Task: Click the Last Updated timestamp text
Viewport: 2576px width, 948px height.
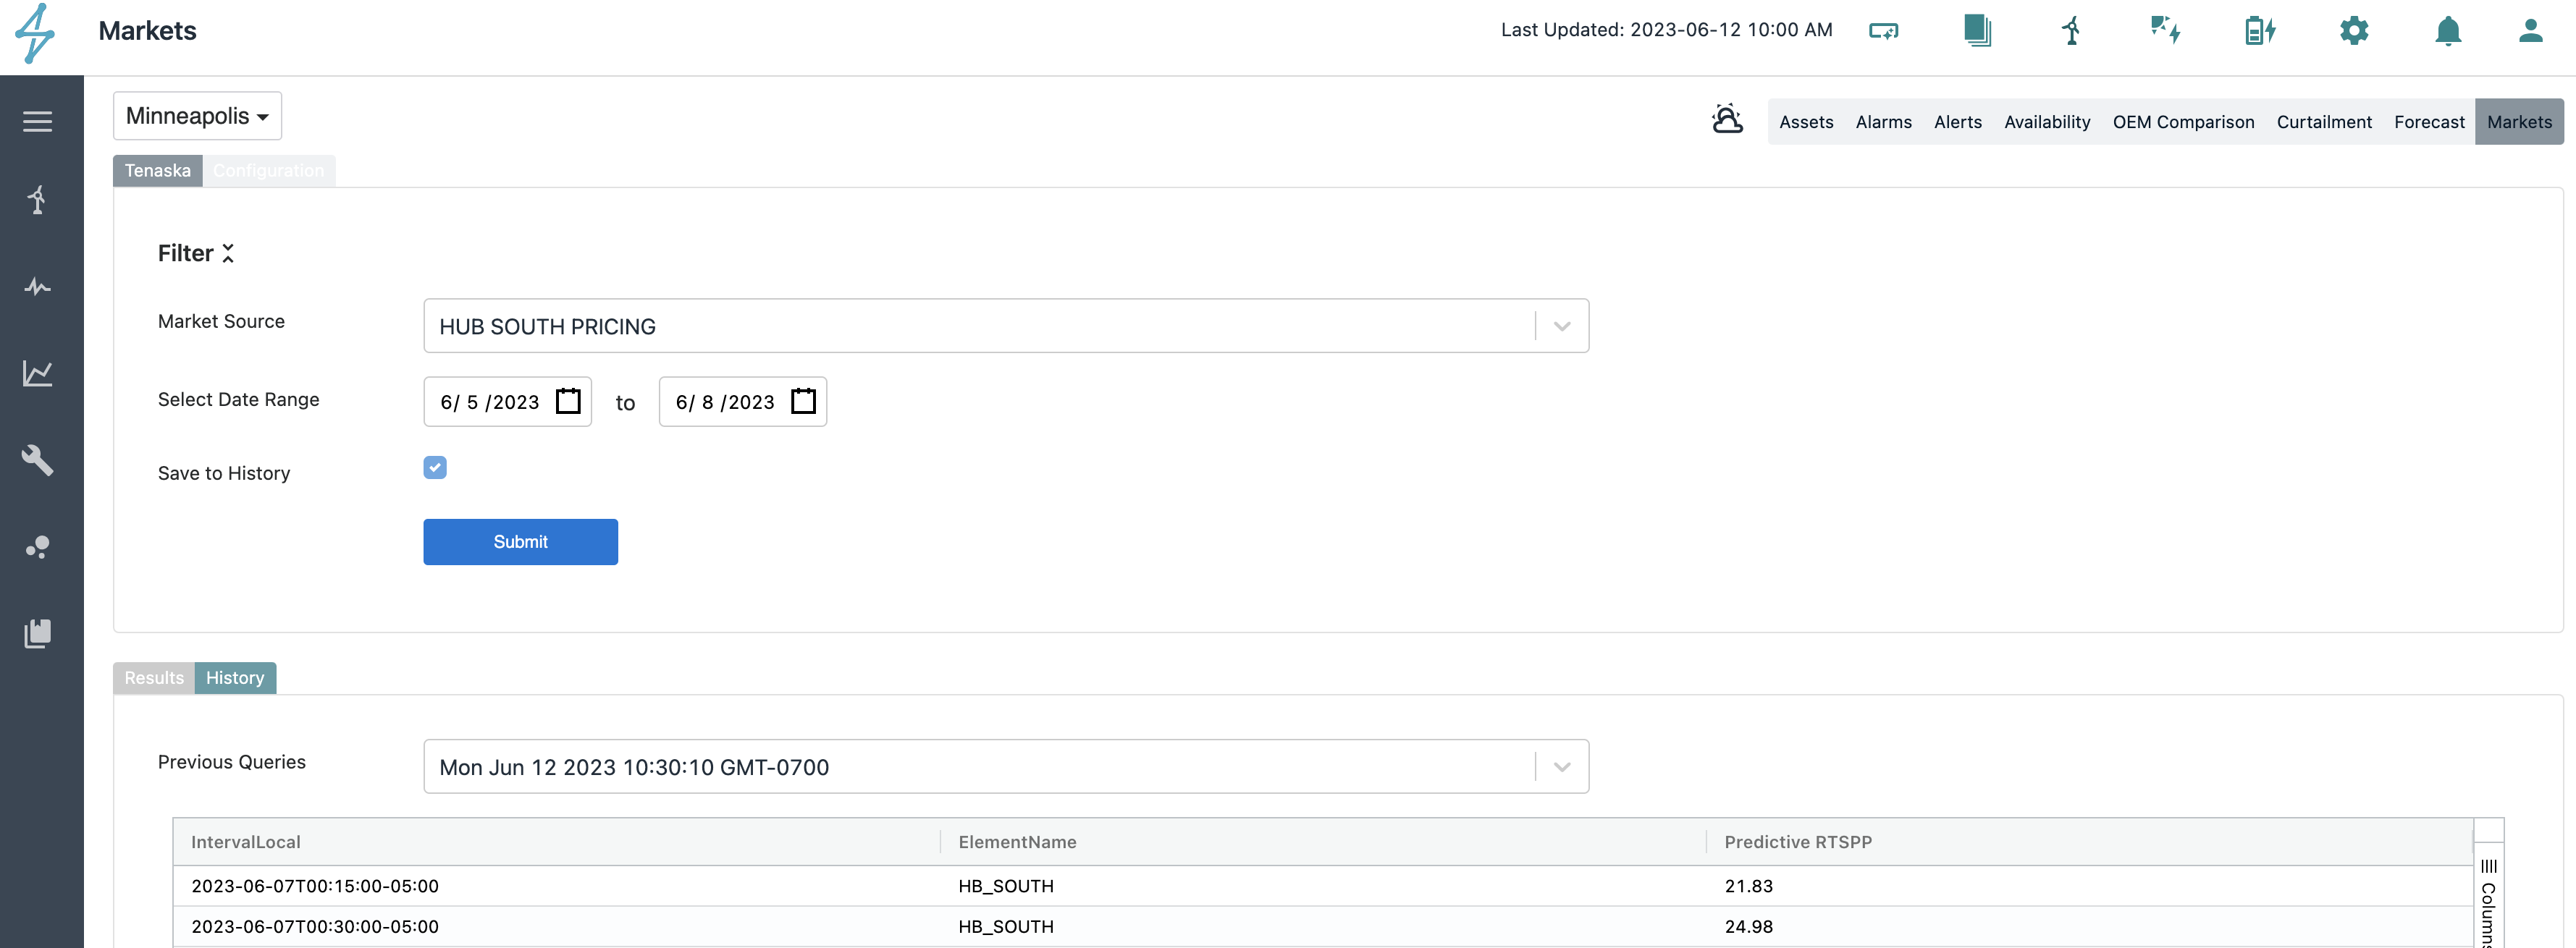Action: [1666, 30]
